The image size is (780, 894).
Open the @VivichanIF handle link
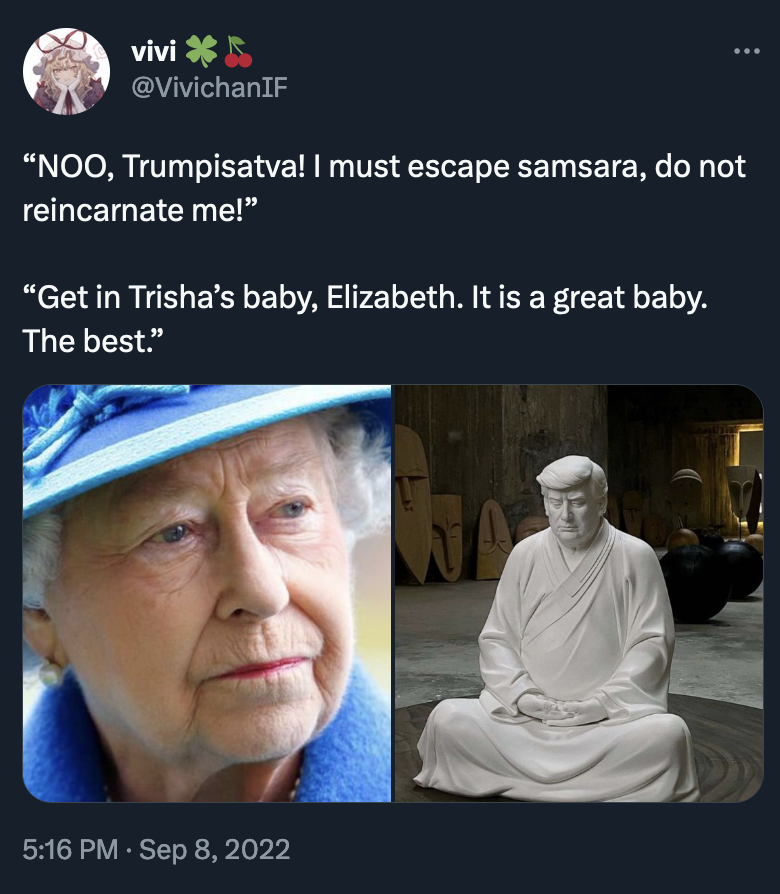coord(209,88)
